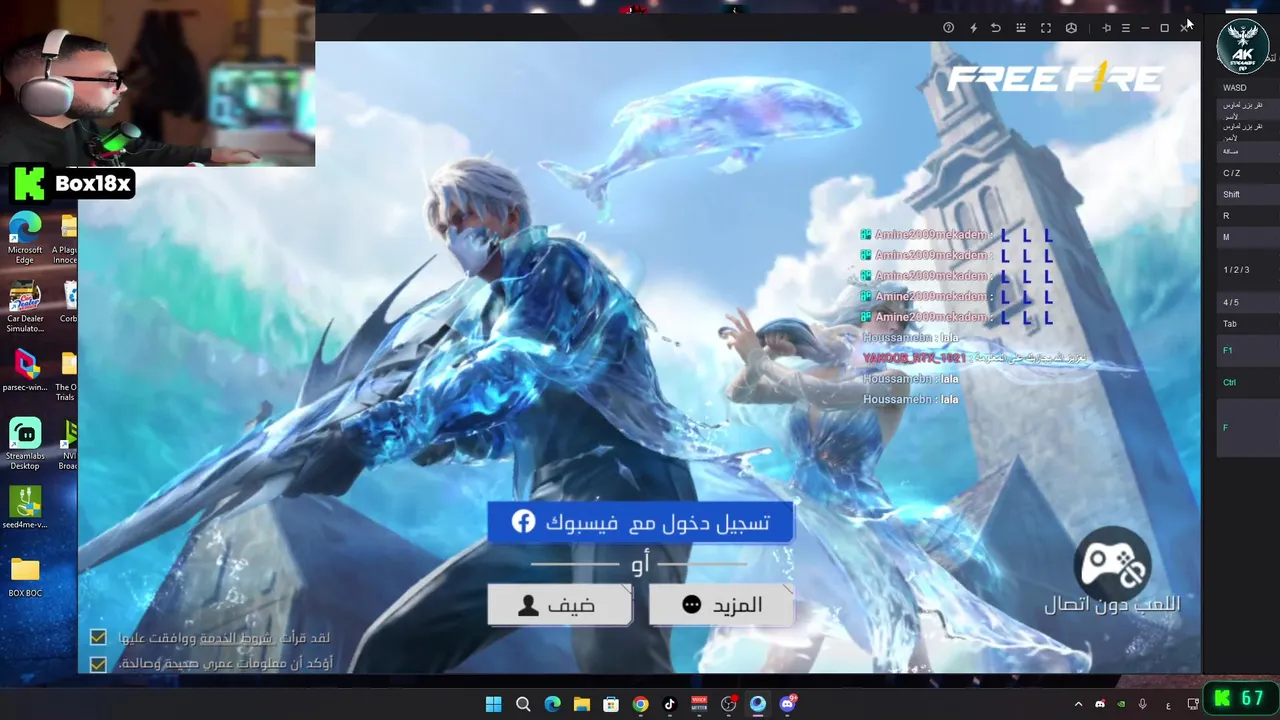Open Microsoft Store from the taskbar
The height and width of the screenshot is (720, 1280).
[611, 704]
